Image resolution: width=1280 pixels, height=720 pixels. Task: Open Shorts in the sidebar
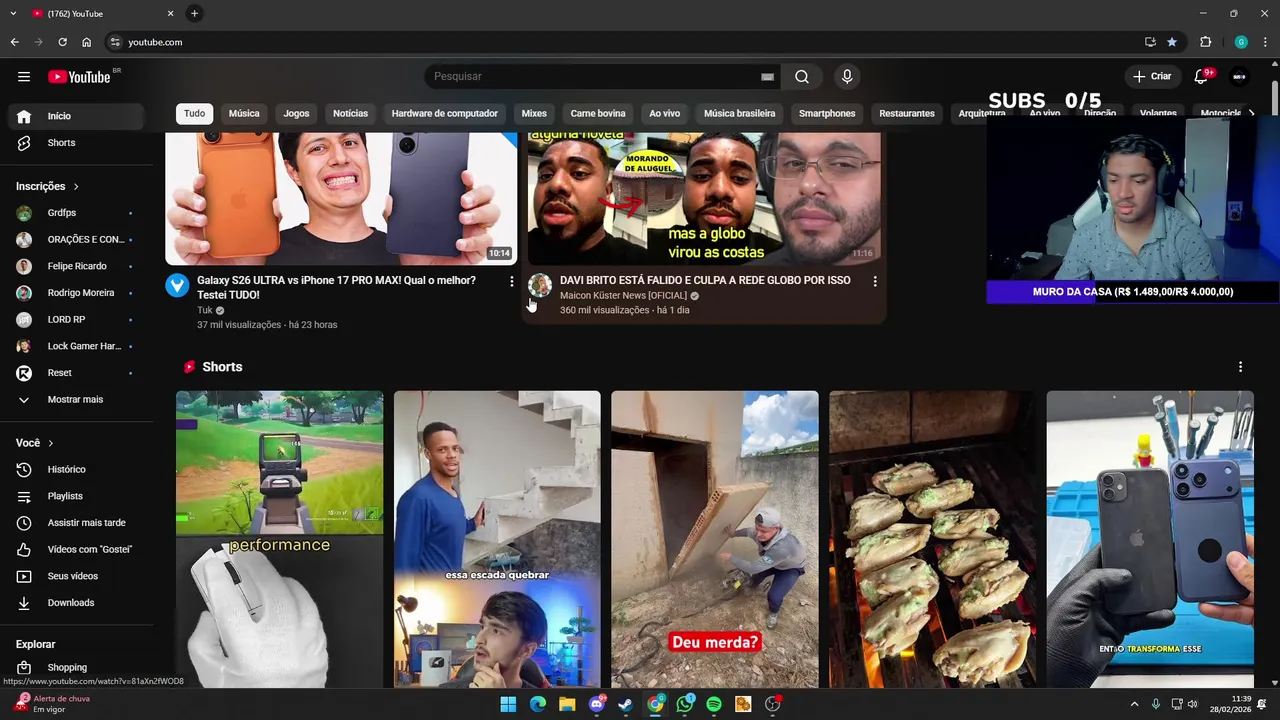[x=75, y=143]
